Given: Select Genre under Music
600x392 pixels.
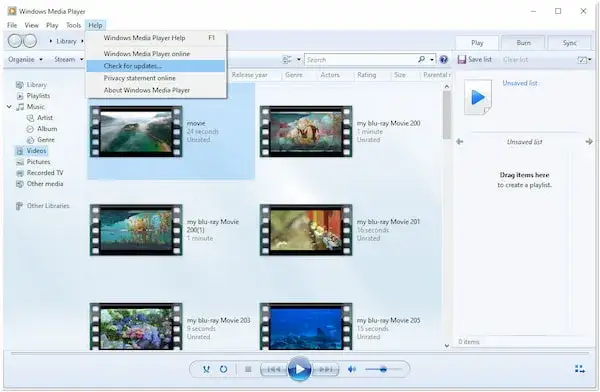Looking at the screenshot, I should click(41, 140).
